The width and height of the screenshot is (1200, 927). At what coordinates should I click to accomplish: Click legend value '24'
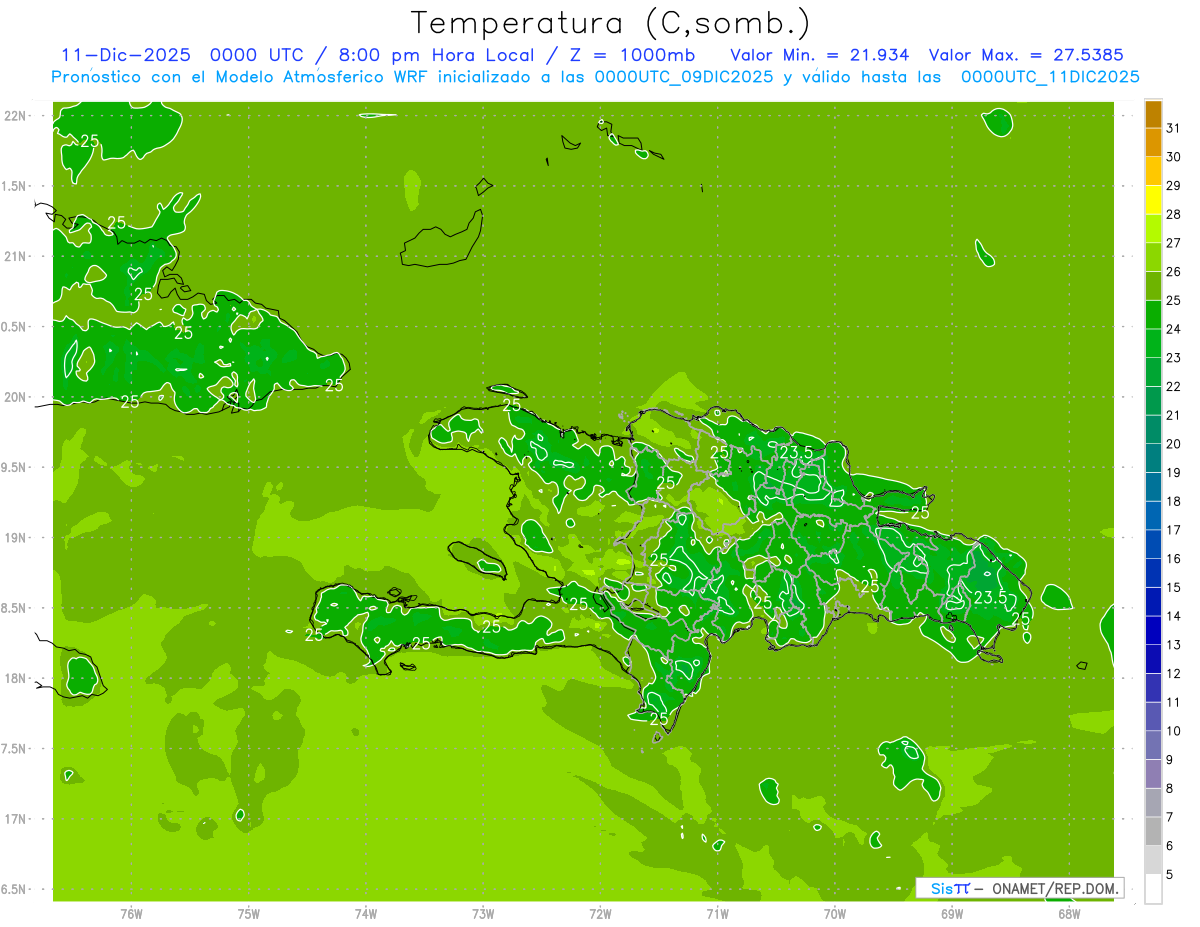(x=1174, y=329)
